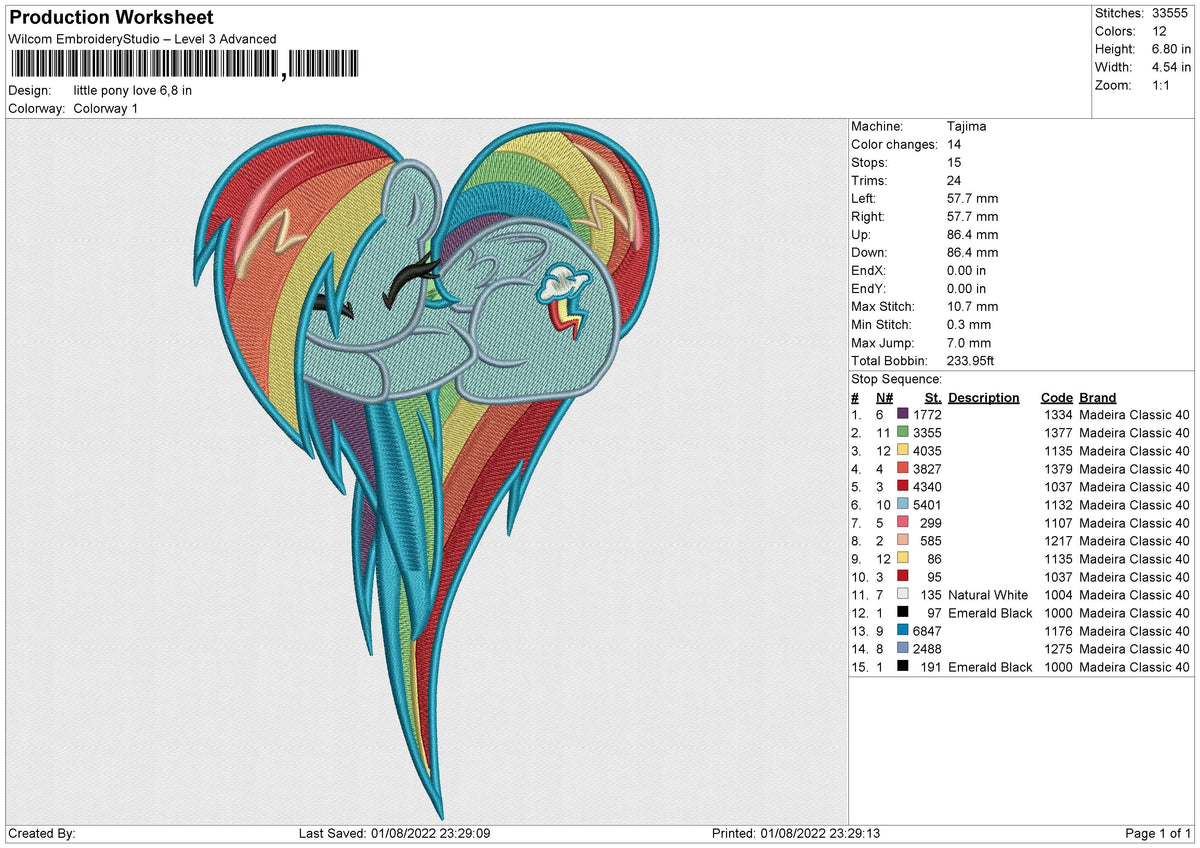Click the 'Left:' label

pyautogui.click(x=864, y=198)
